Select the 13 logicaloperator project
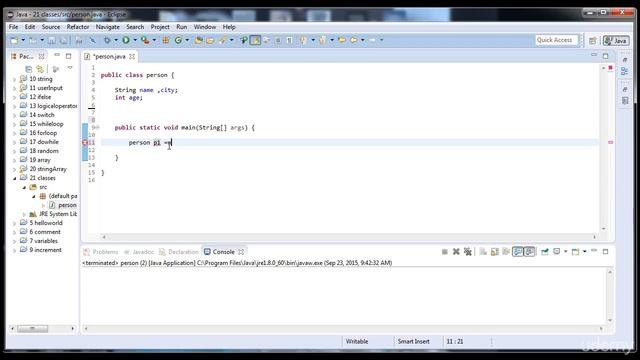The height and width of the screenshot is (360, 640). coord(49,106)
